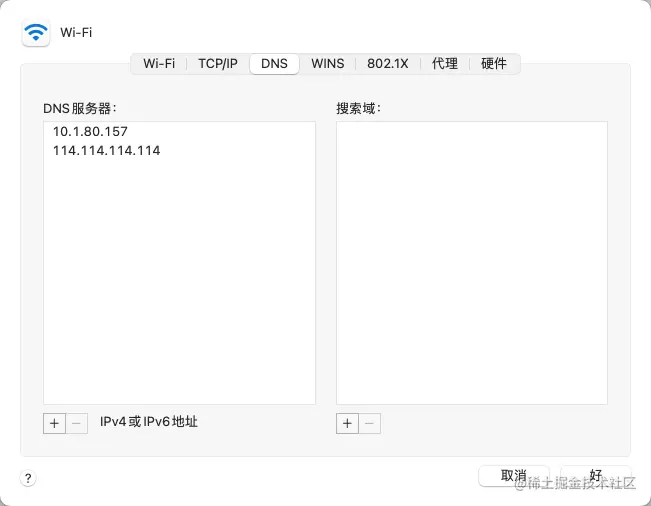The image size is (651, 506).
Task: Click the Wi-Fi icon in the header
Action: (x=36, y=32)
